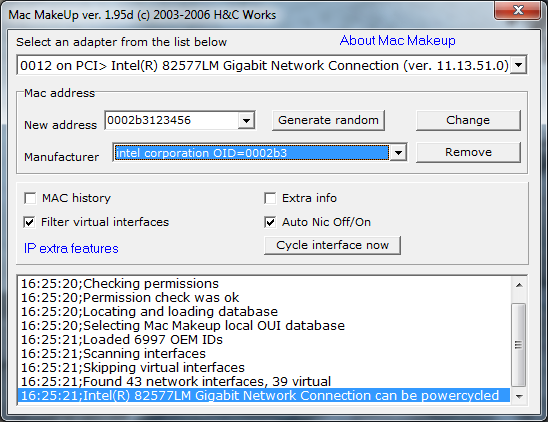
Task: Click the Cycle interface now button
Action: pyautogui.click(x=332, y=245)
